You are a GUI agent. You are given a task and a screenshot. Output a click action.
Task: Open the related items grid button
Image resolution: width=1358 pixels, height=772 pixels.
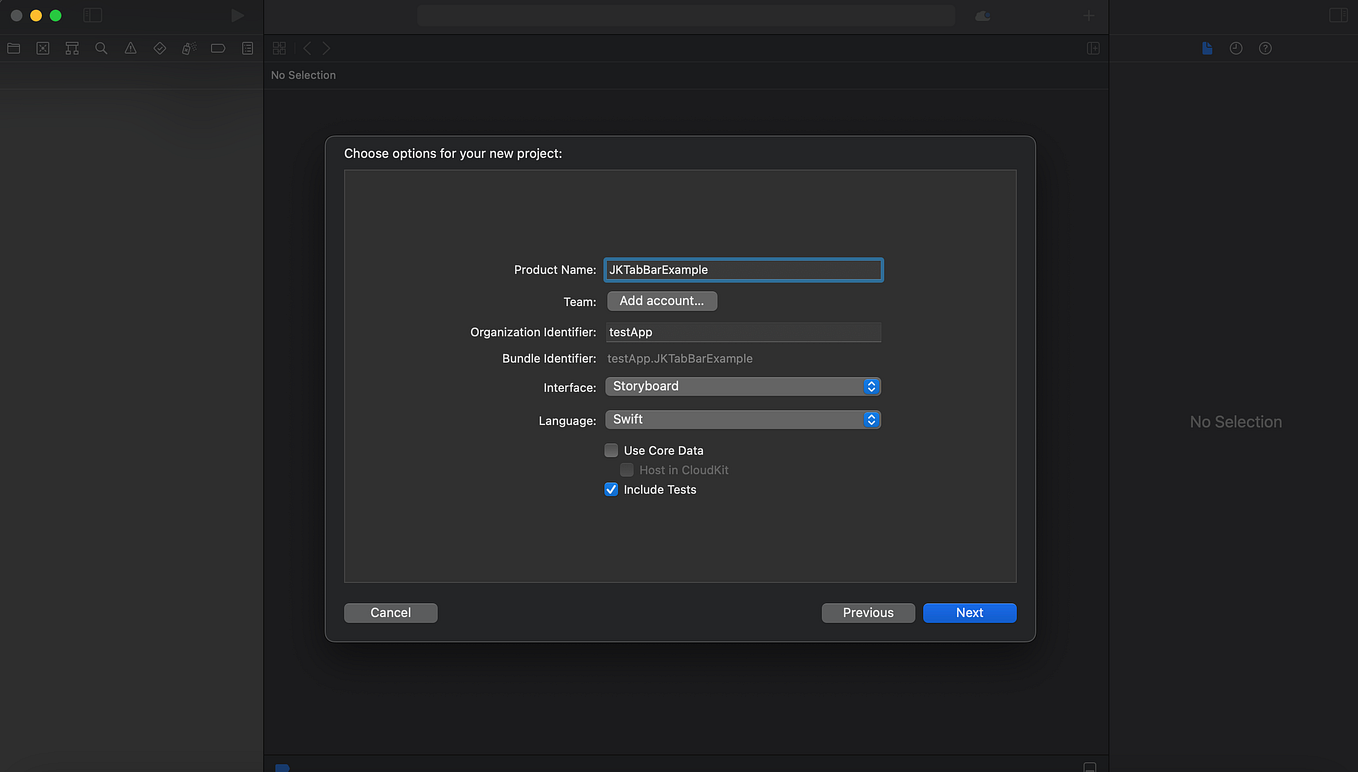click(x=279, y=47)
